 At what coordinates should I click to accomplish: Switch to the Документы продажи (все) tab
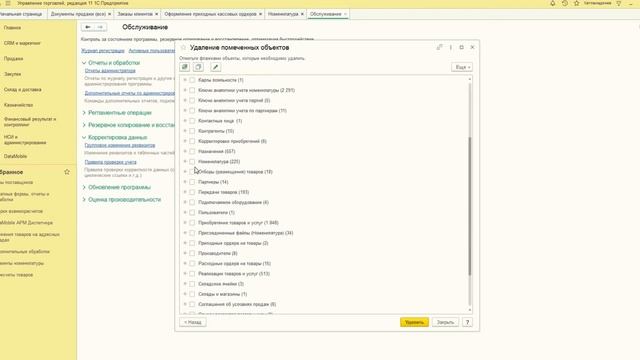(x=78, y=14)
